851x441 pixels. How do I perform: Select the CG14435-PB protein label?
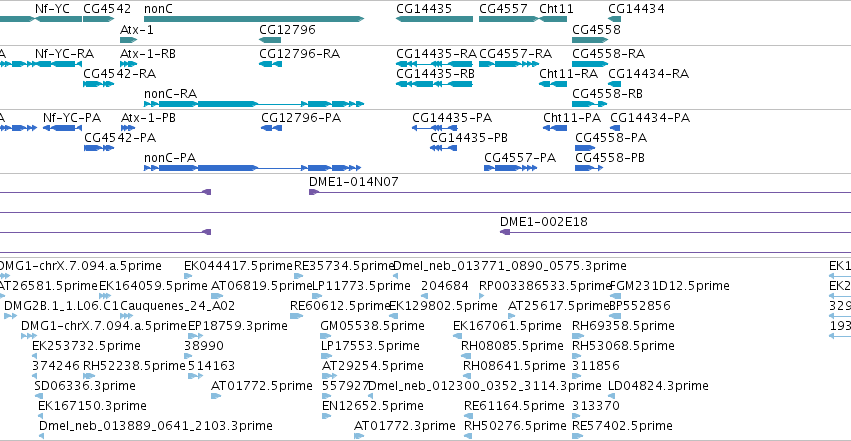[x=469, y=138]
